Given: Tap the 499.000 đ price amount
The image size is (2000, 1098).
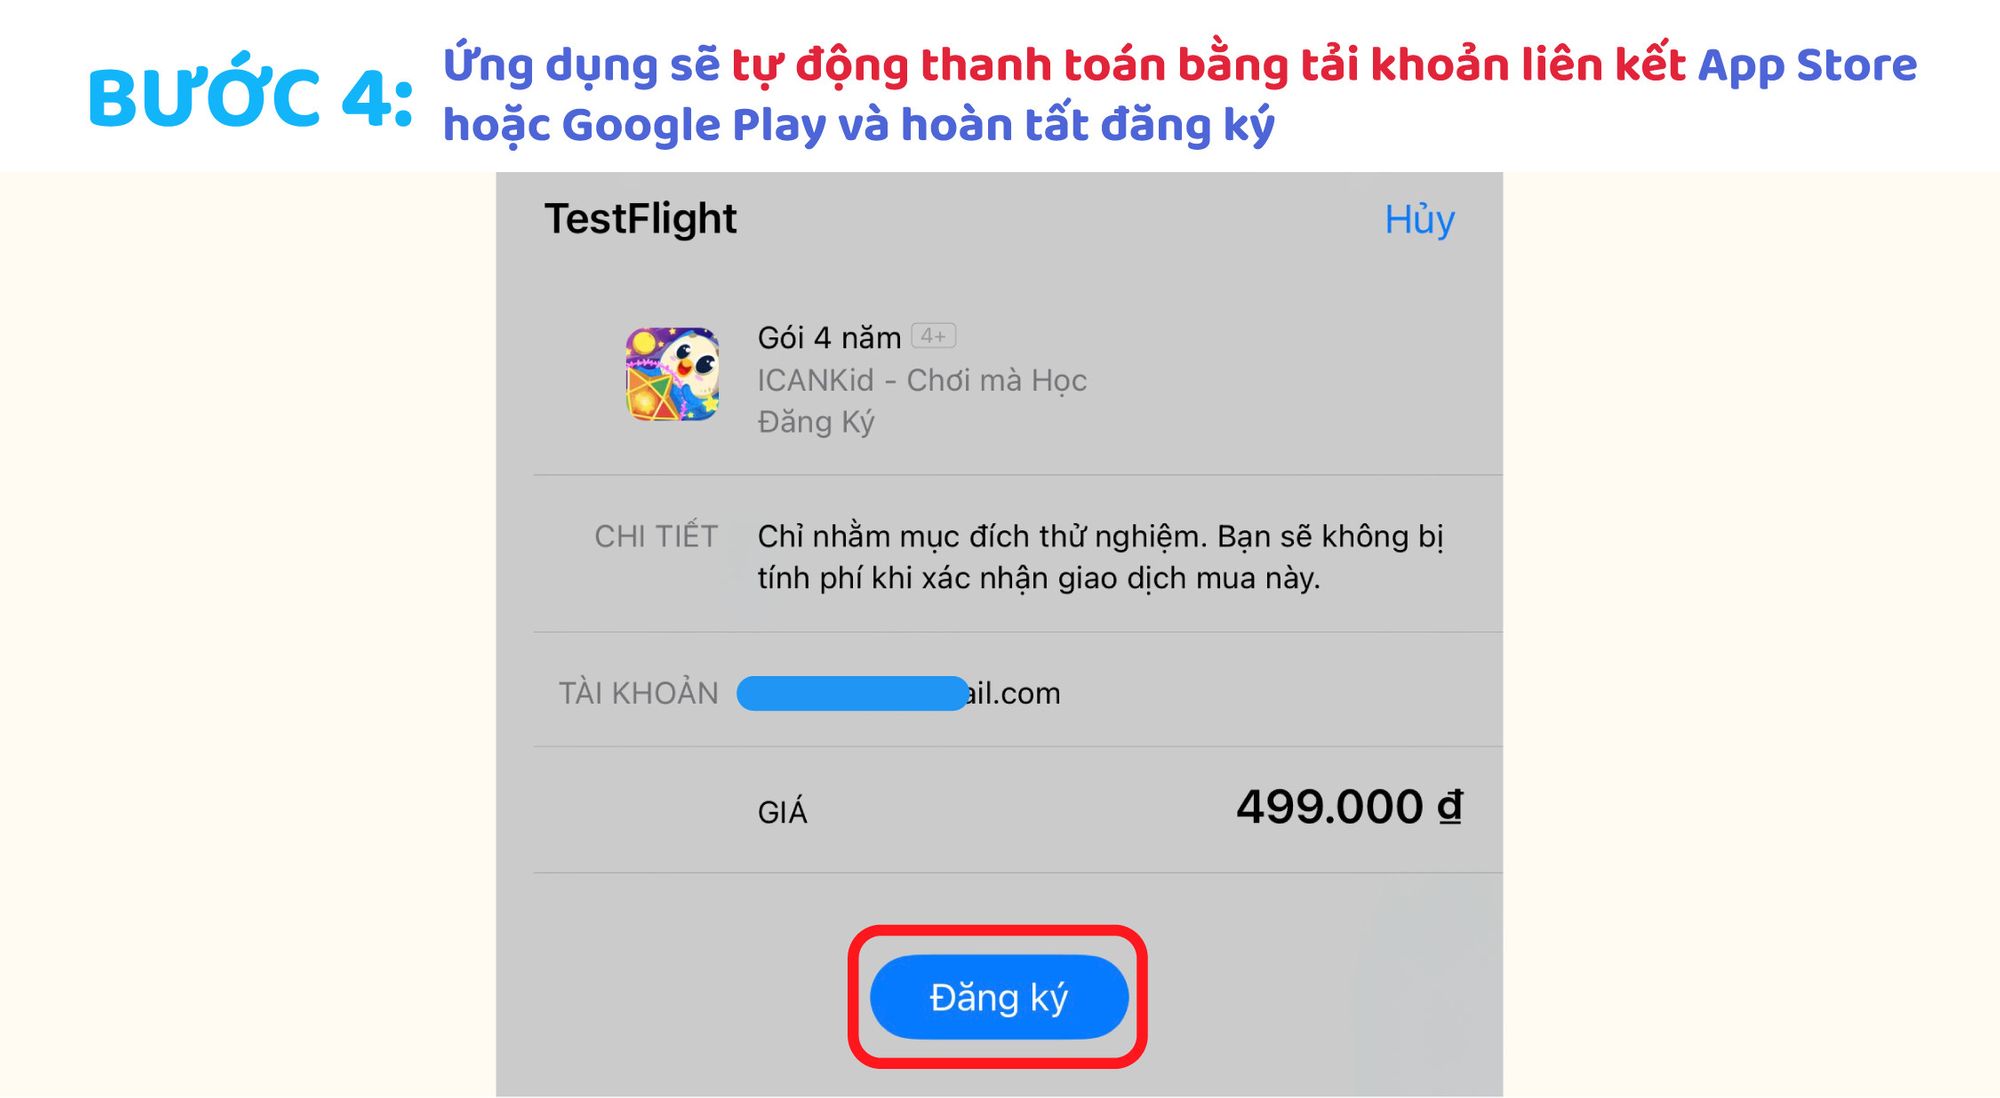Looking at the screenshot, I should [1349, 807].
